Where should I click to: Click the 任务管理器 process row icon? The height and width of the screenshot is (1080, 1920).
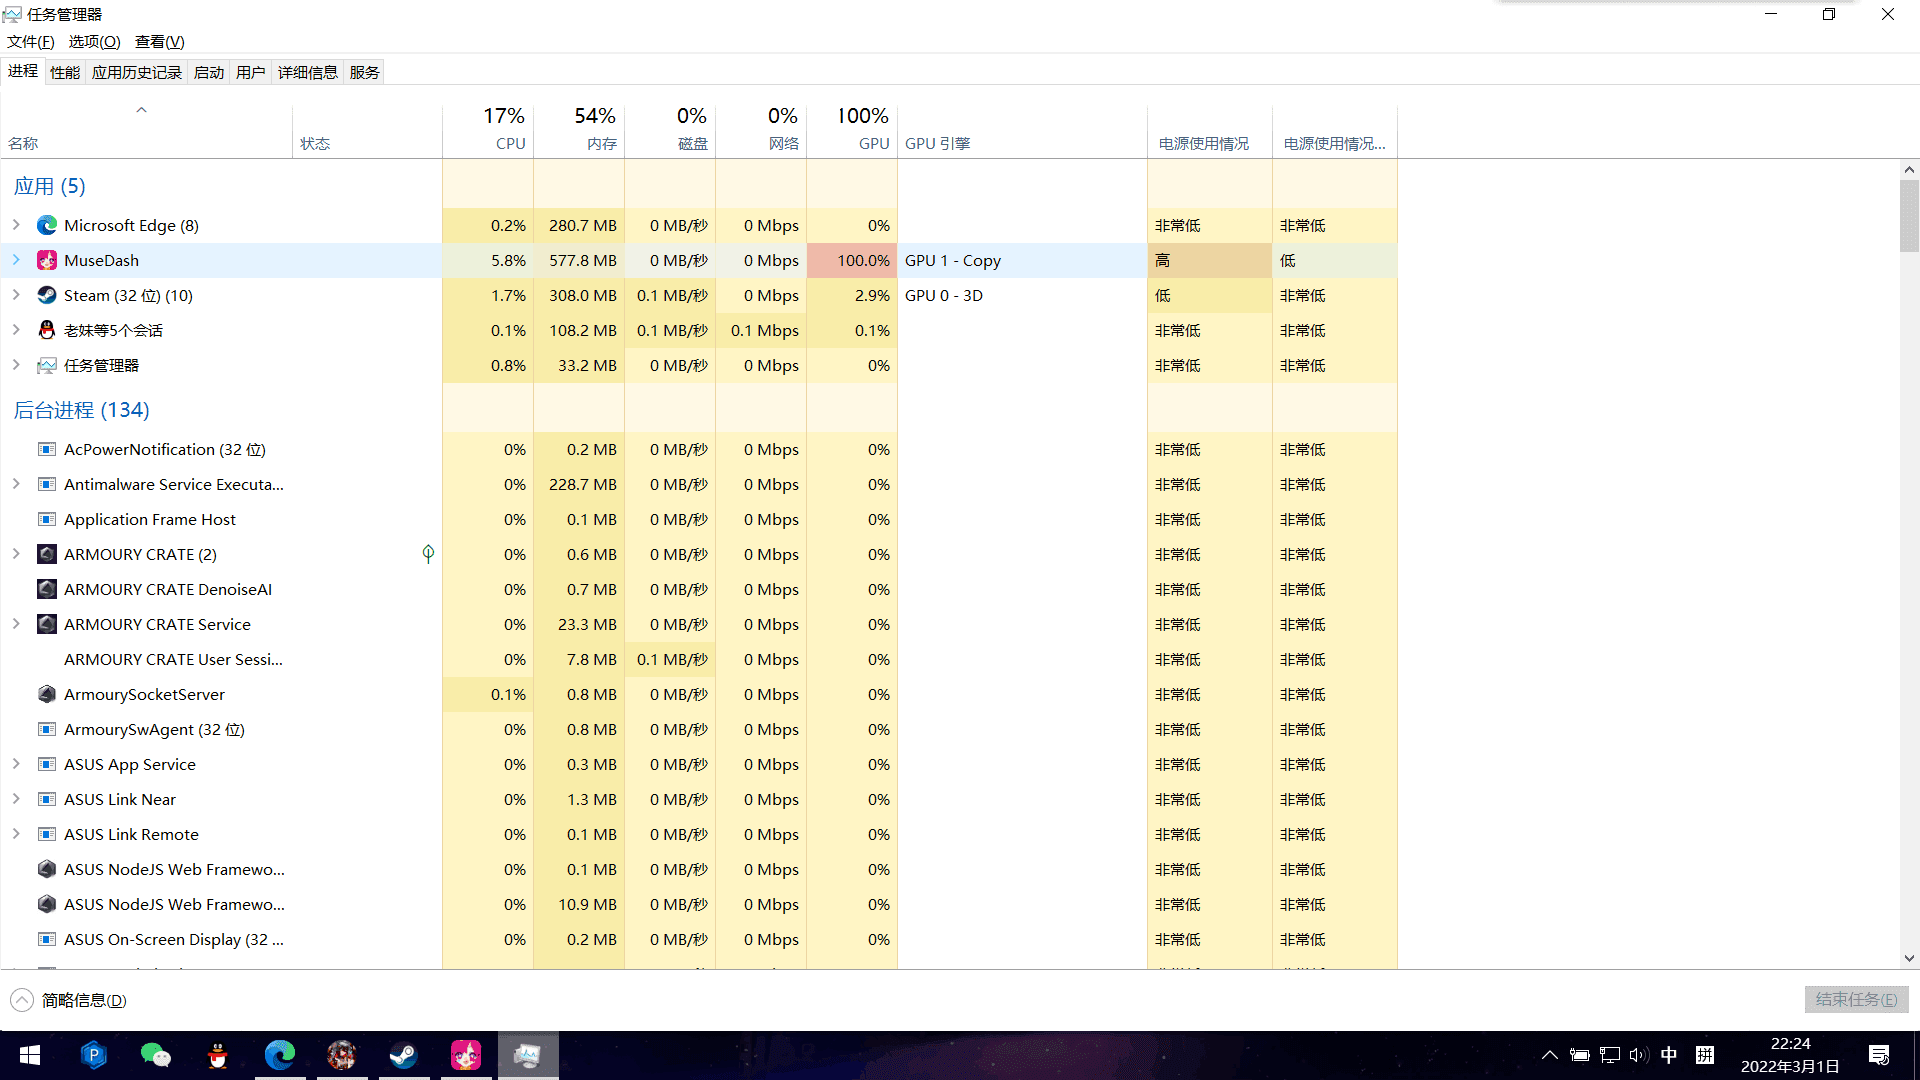click(x=47, y=365)
